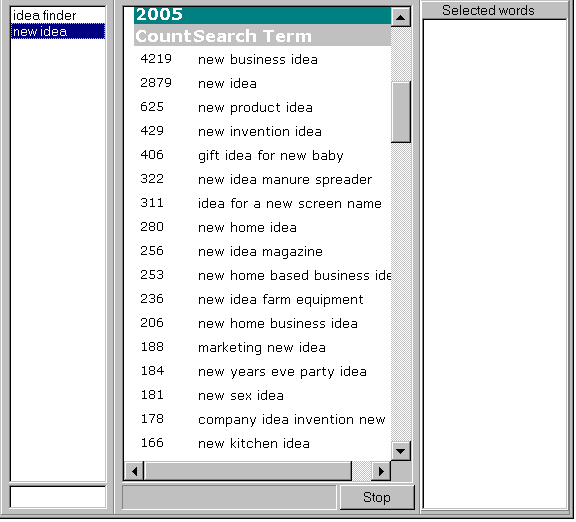Viewport: 576px width, 522px height.
Task: Select 'new product idea' search term
Action: (x=255, y=108)
